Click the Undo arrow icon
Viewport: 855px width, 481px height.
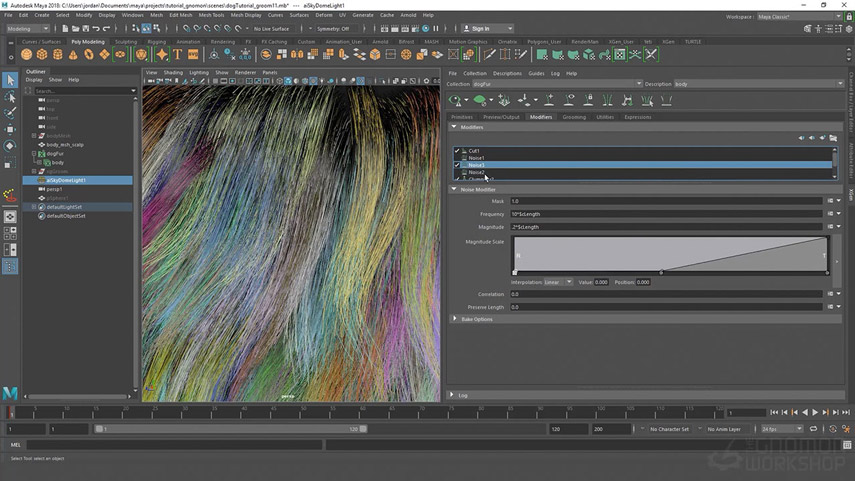coord(96,28)
